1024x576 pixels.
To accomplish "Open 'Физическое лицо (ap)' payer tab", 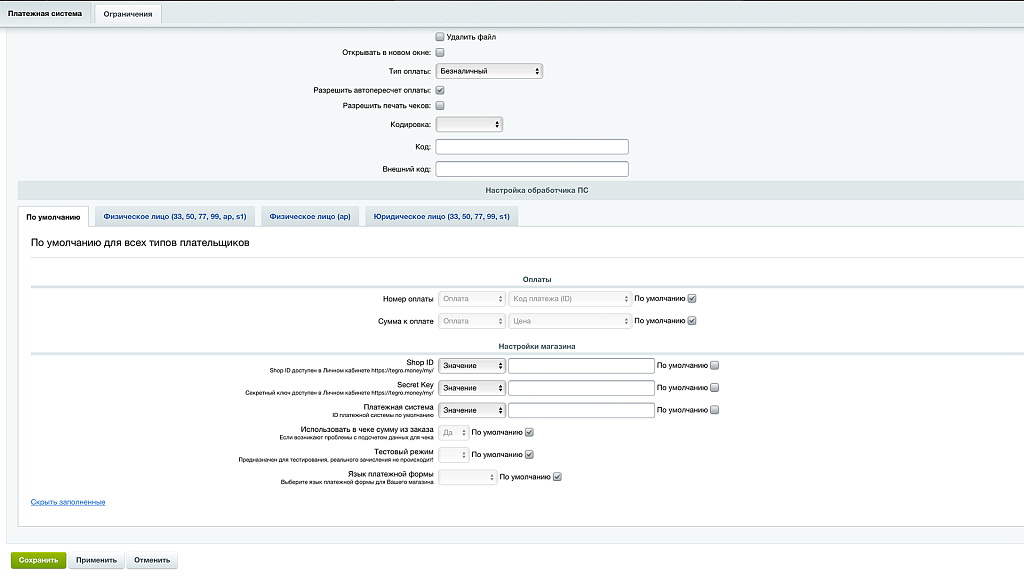I will [x=309, y=216].
